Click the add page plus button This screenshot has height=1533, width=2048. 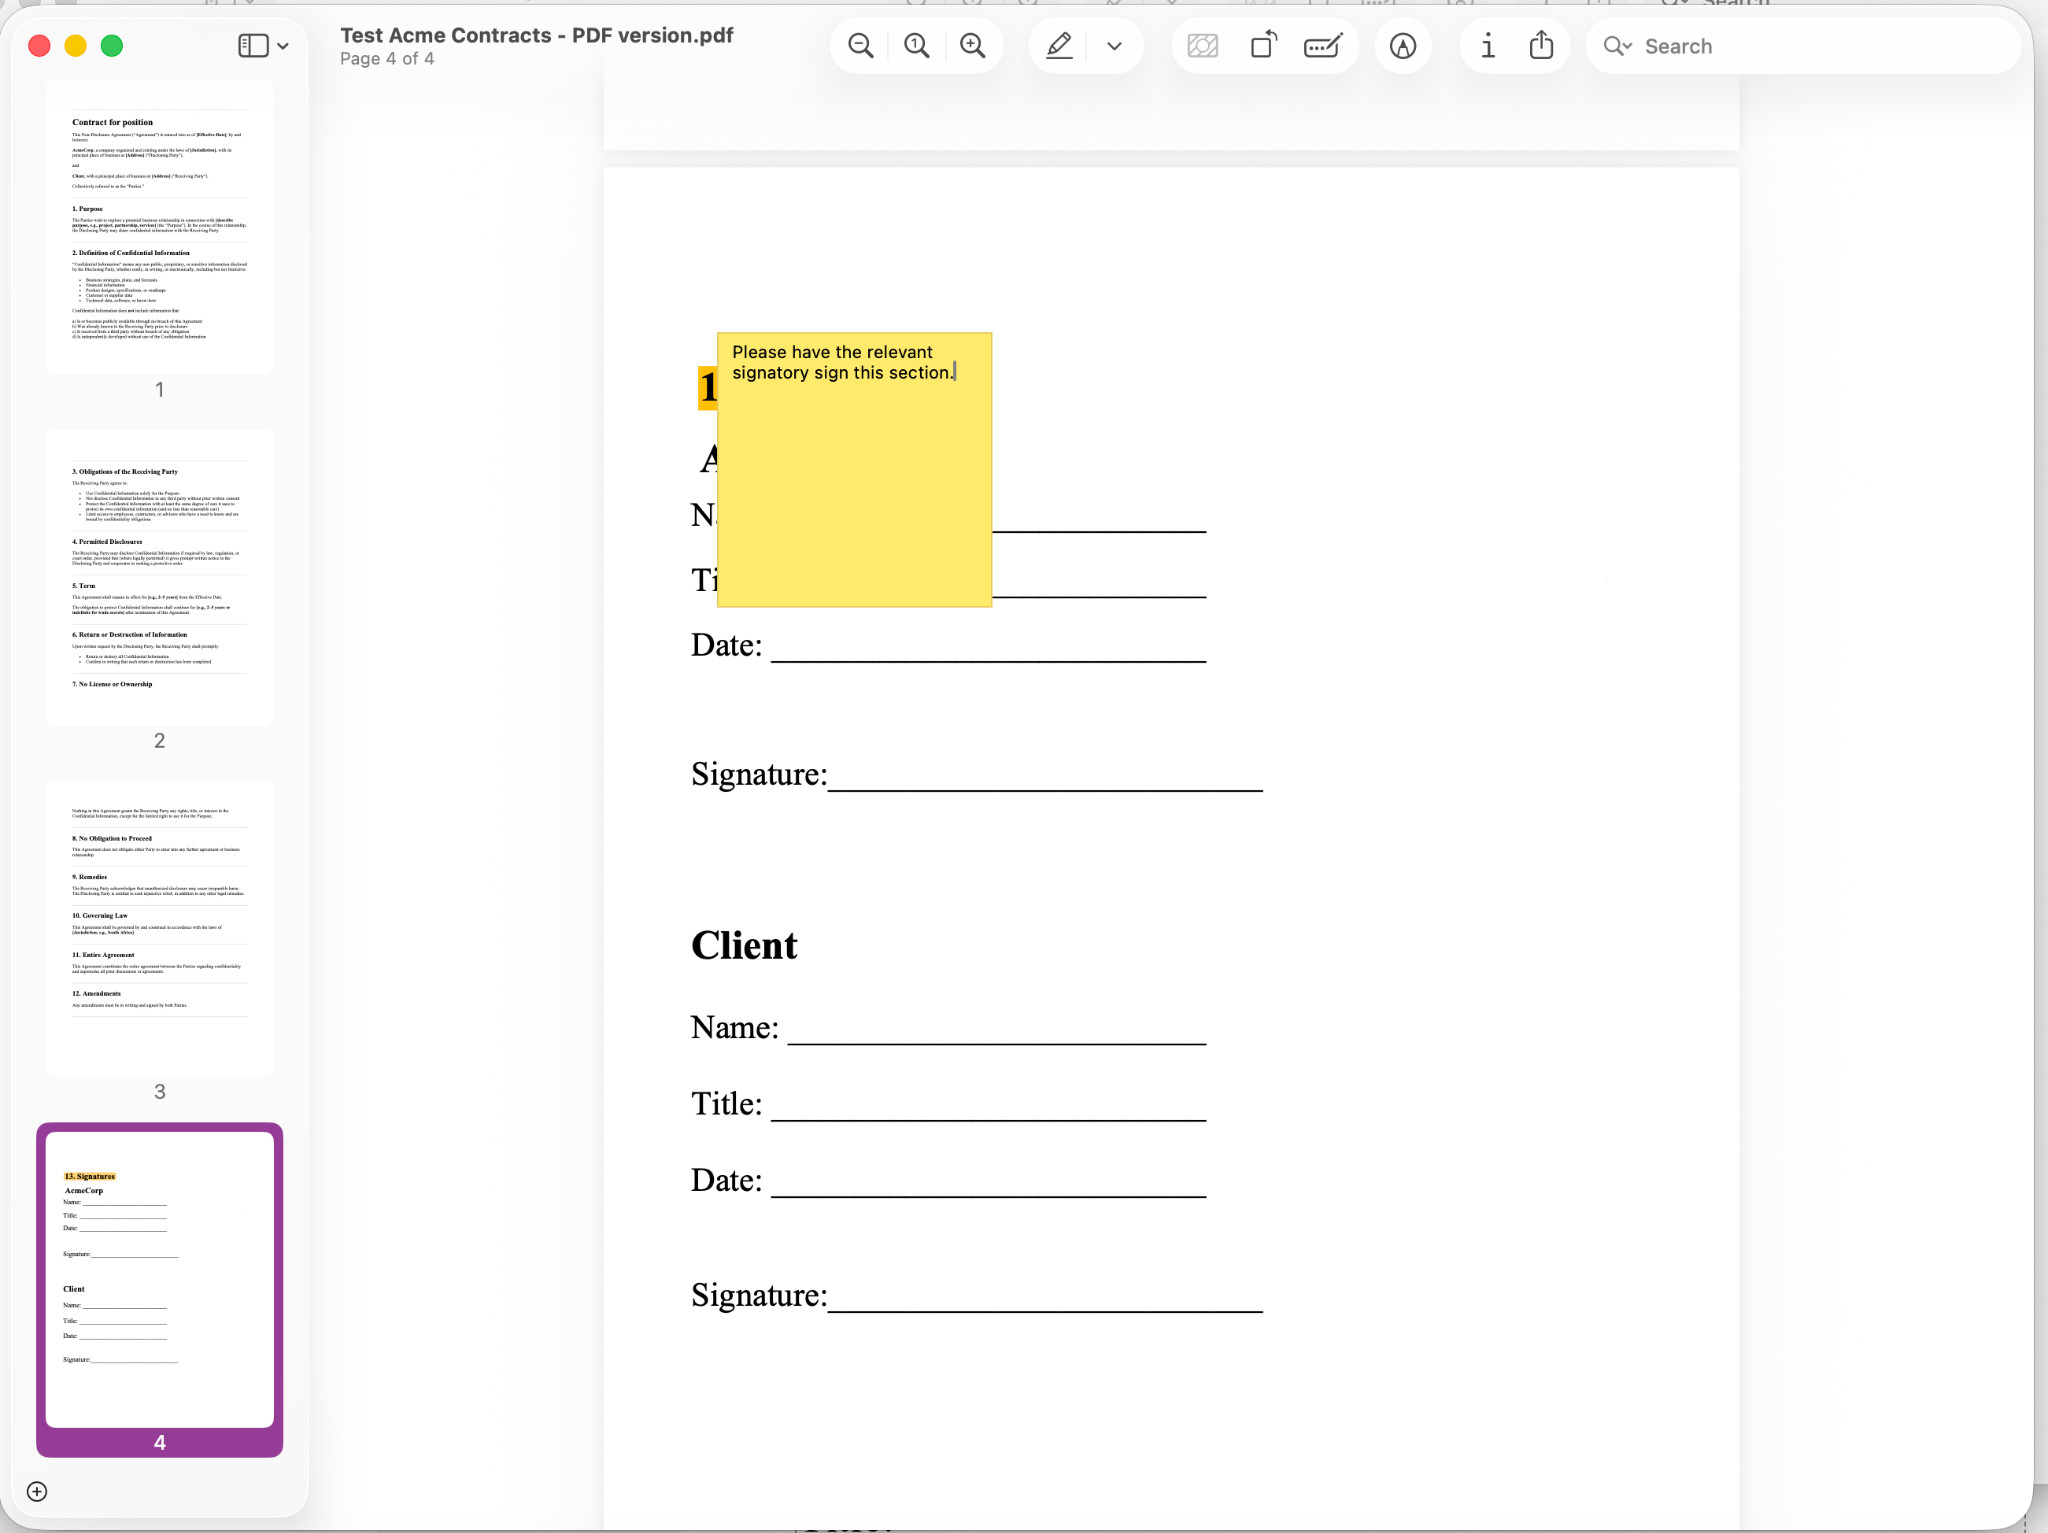point(37,1491)
